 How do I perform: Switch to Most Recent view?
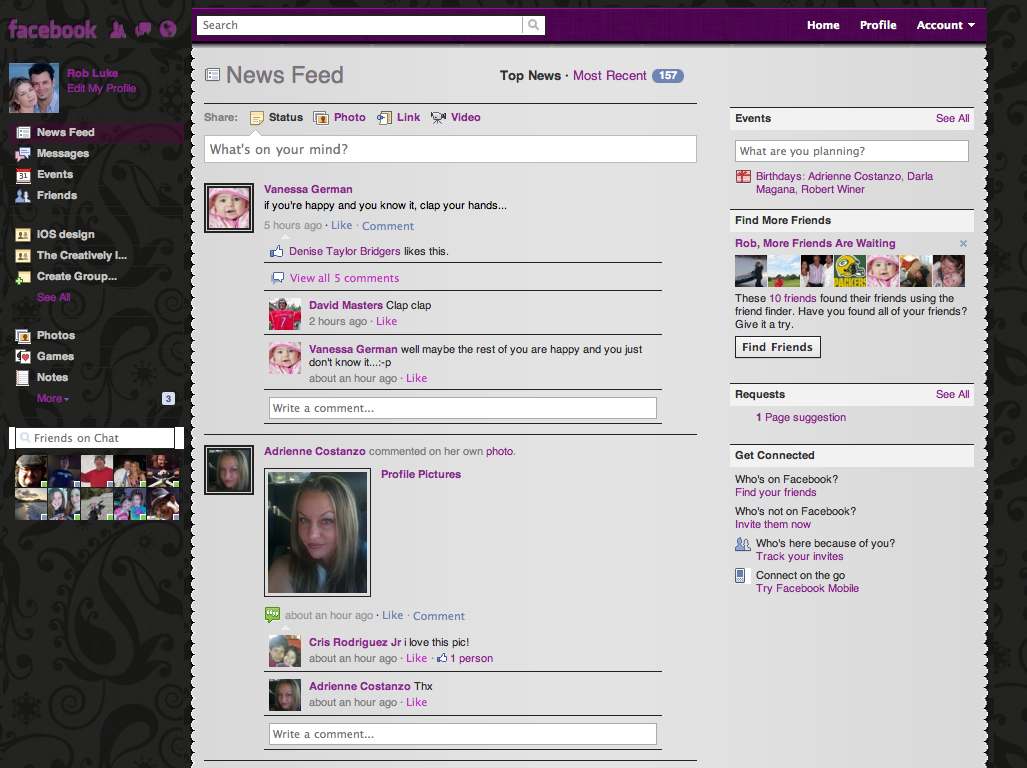[609, 75]
